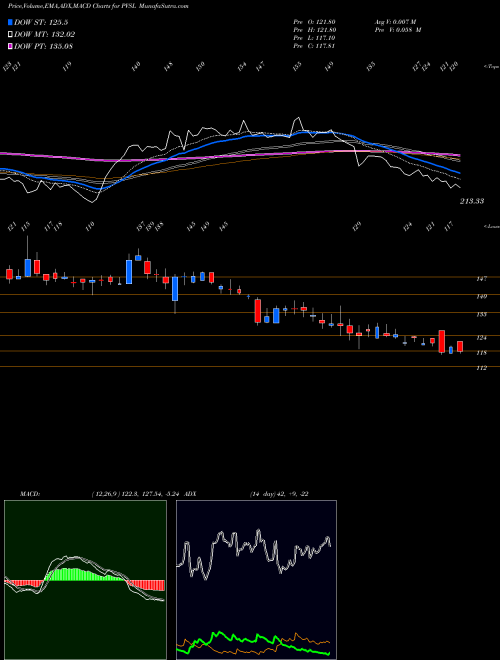500x660 pixels.
Task: Click the 154 tops label
Action: pos(242,66)
